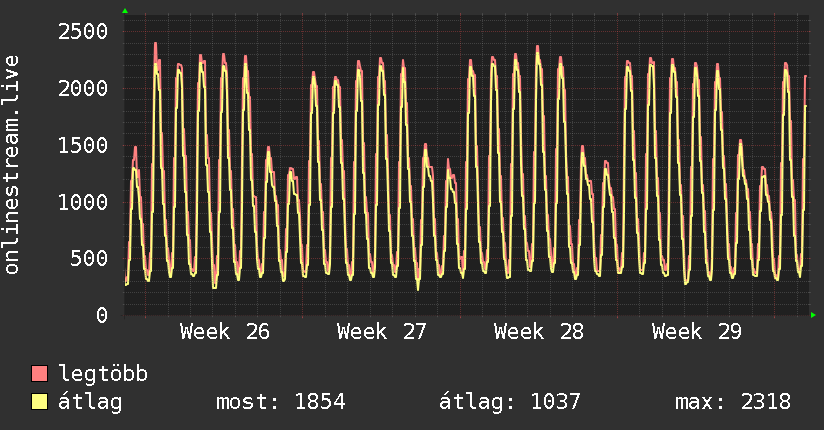824x430 pixels.
Task: Select the Week 27 axis label
Action: pos(382,332)
